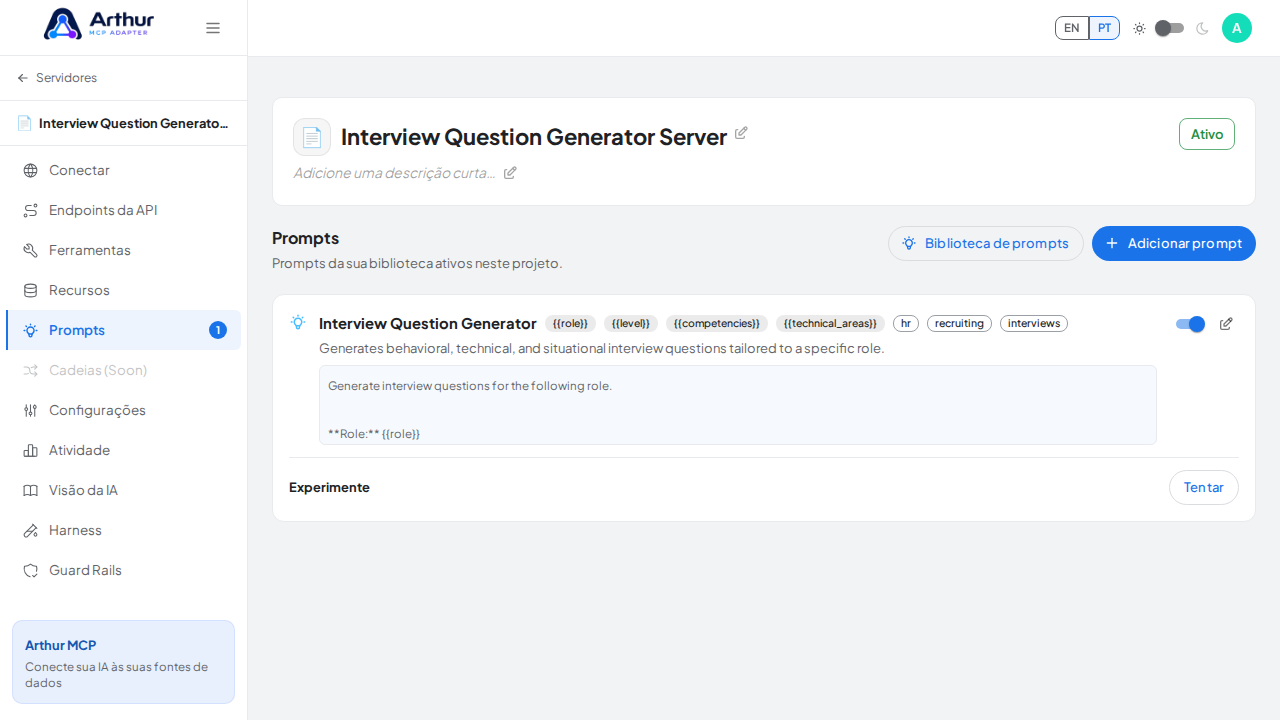Viewport: 1280px width, 720px height.
Task: Click the small document icon in sidebar server title
Action: tap(24, 123)
